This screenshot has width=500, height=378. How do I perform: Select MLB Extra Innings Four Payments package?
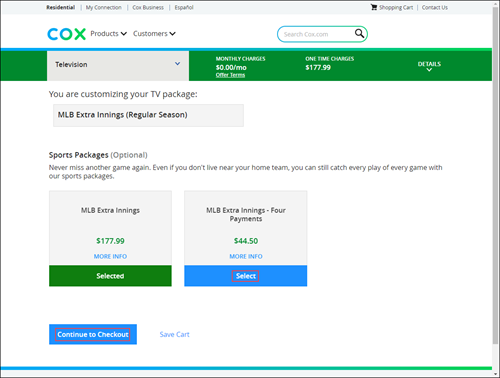point(246,276)
